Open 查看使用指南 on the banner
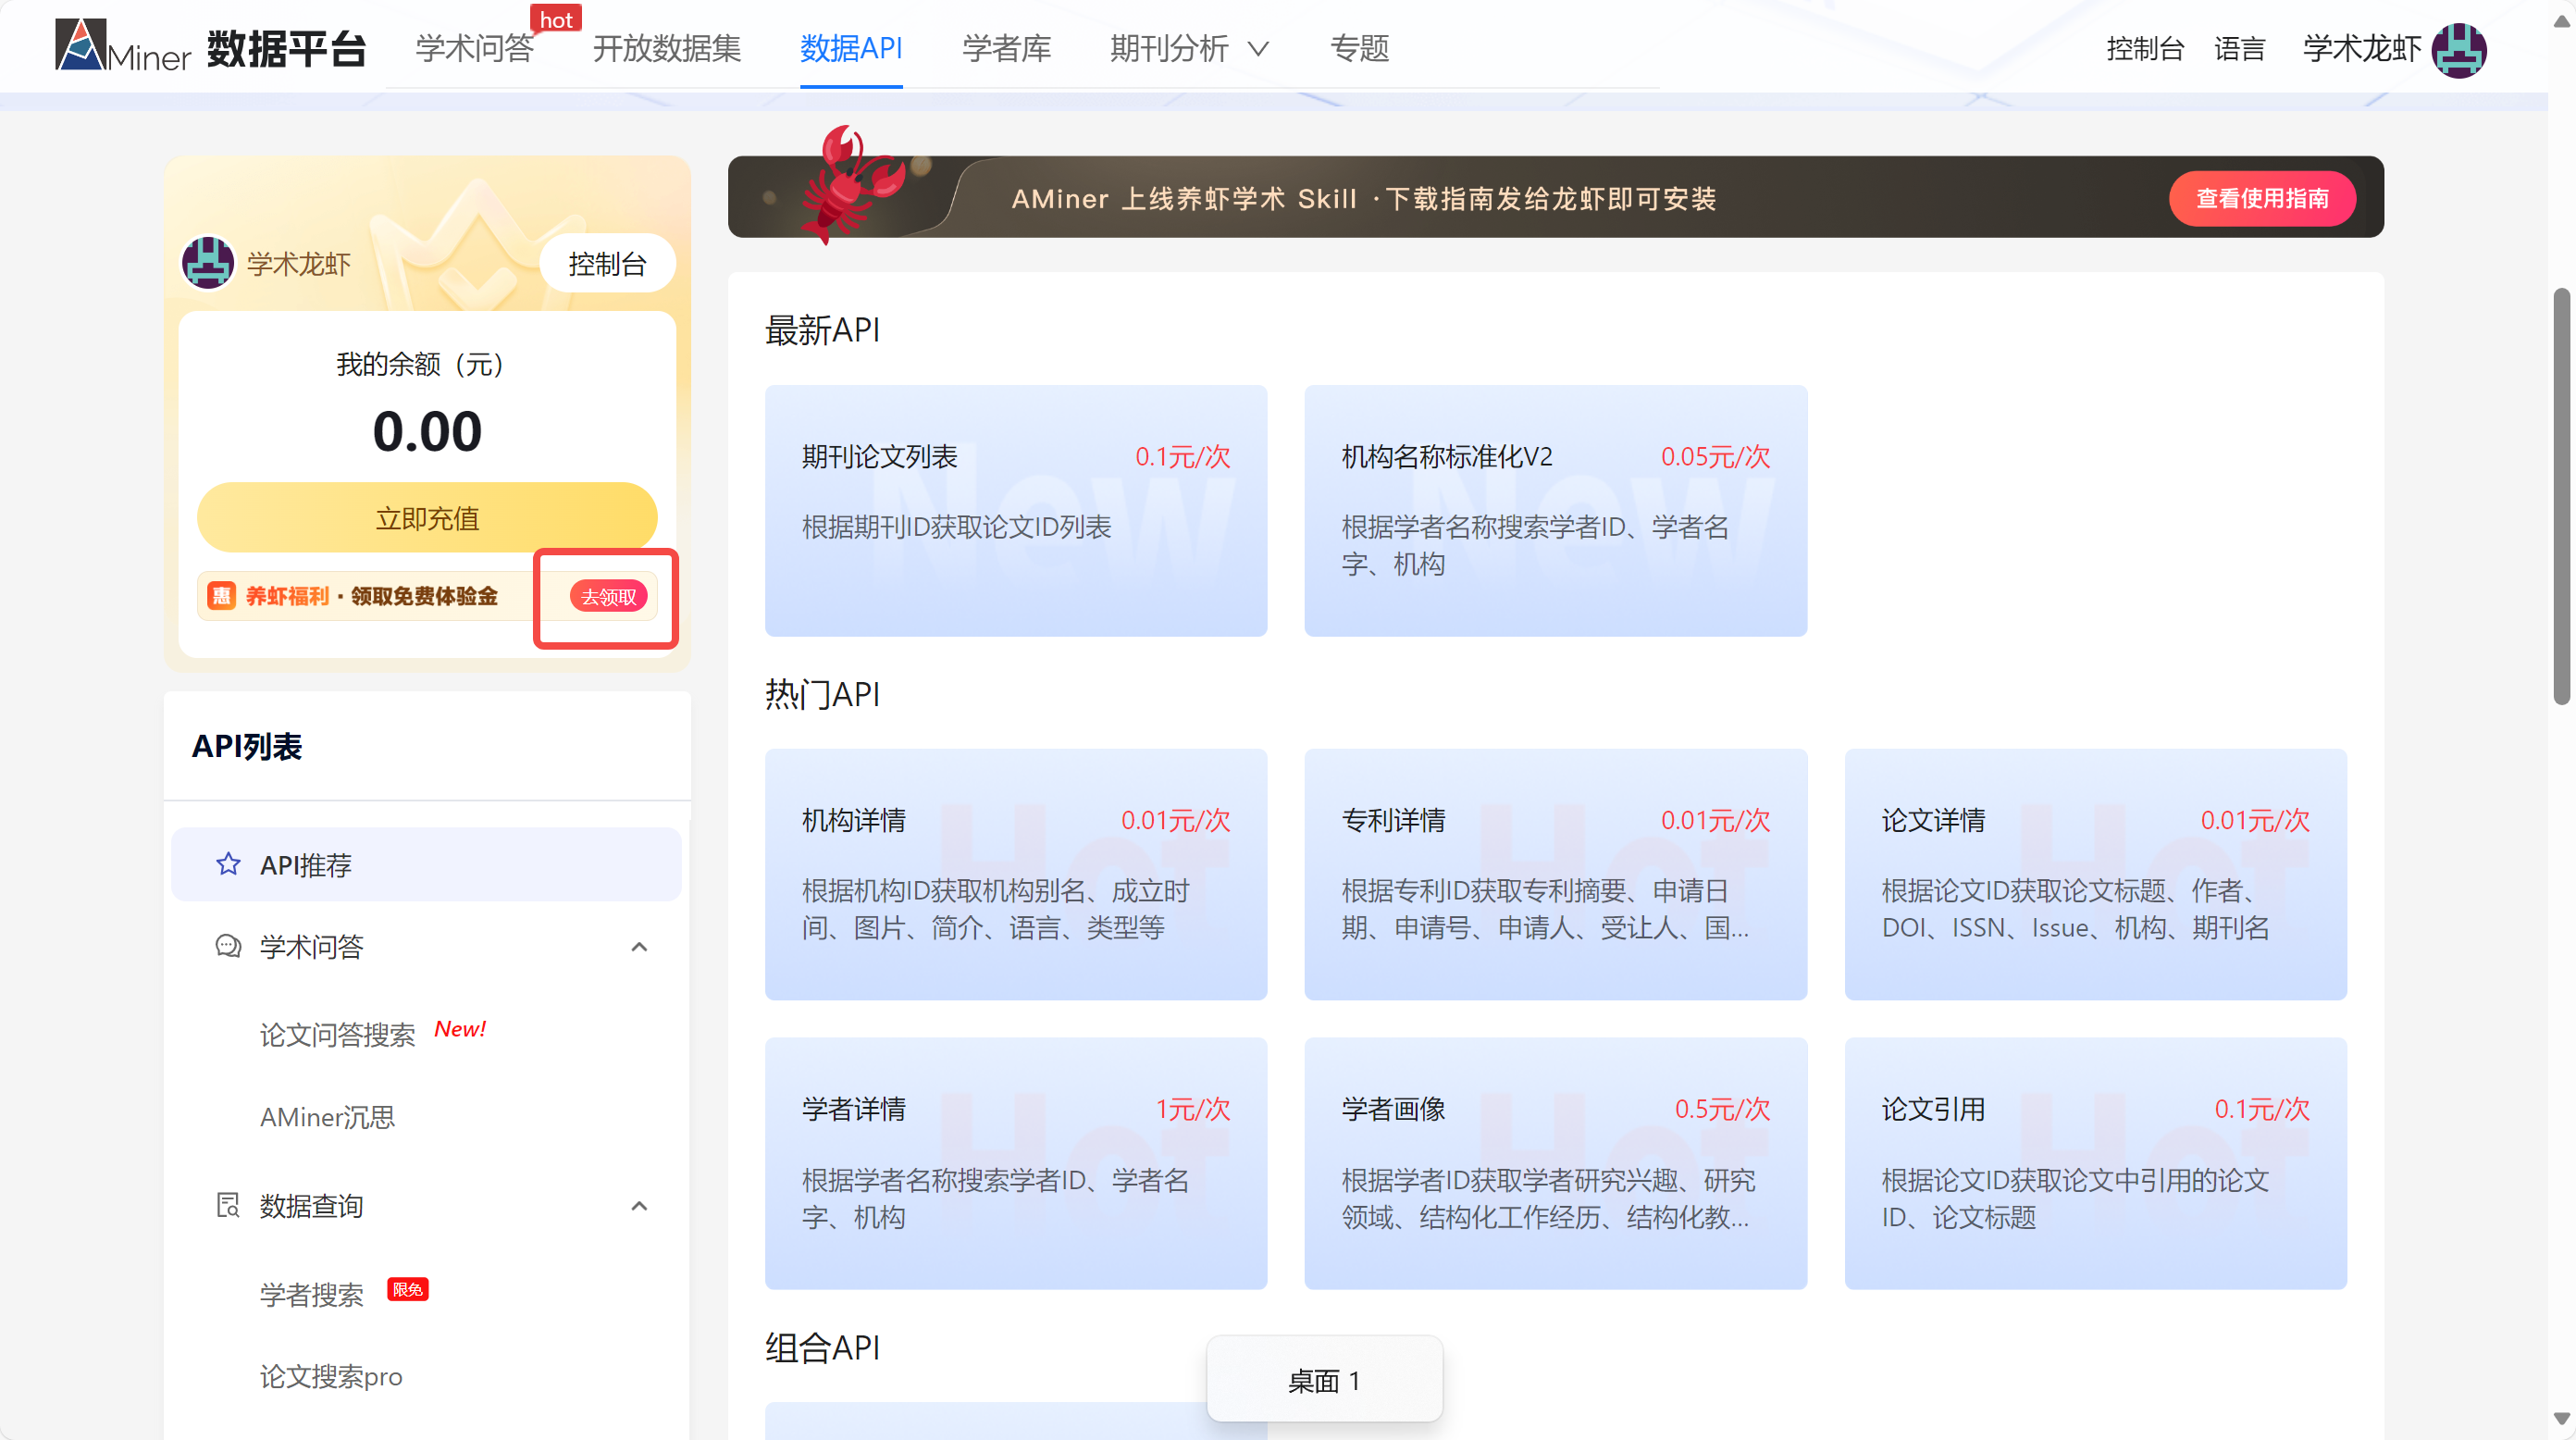 point(2261,198)
